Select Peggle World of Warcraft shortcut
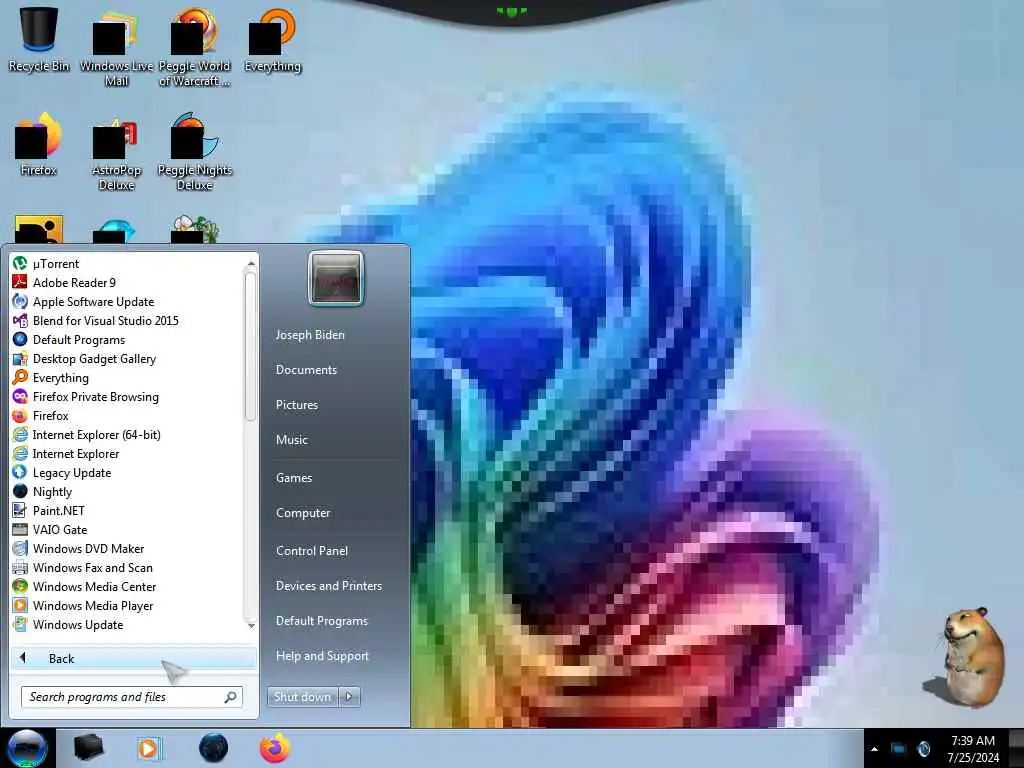 (195, 47)
